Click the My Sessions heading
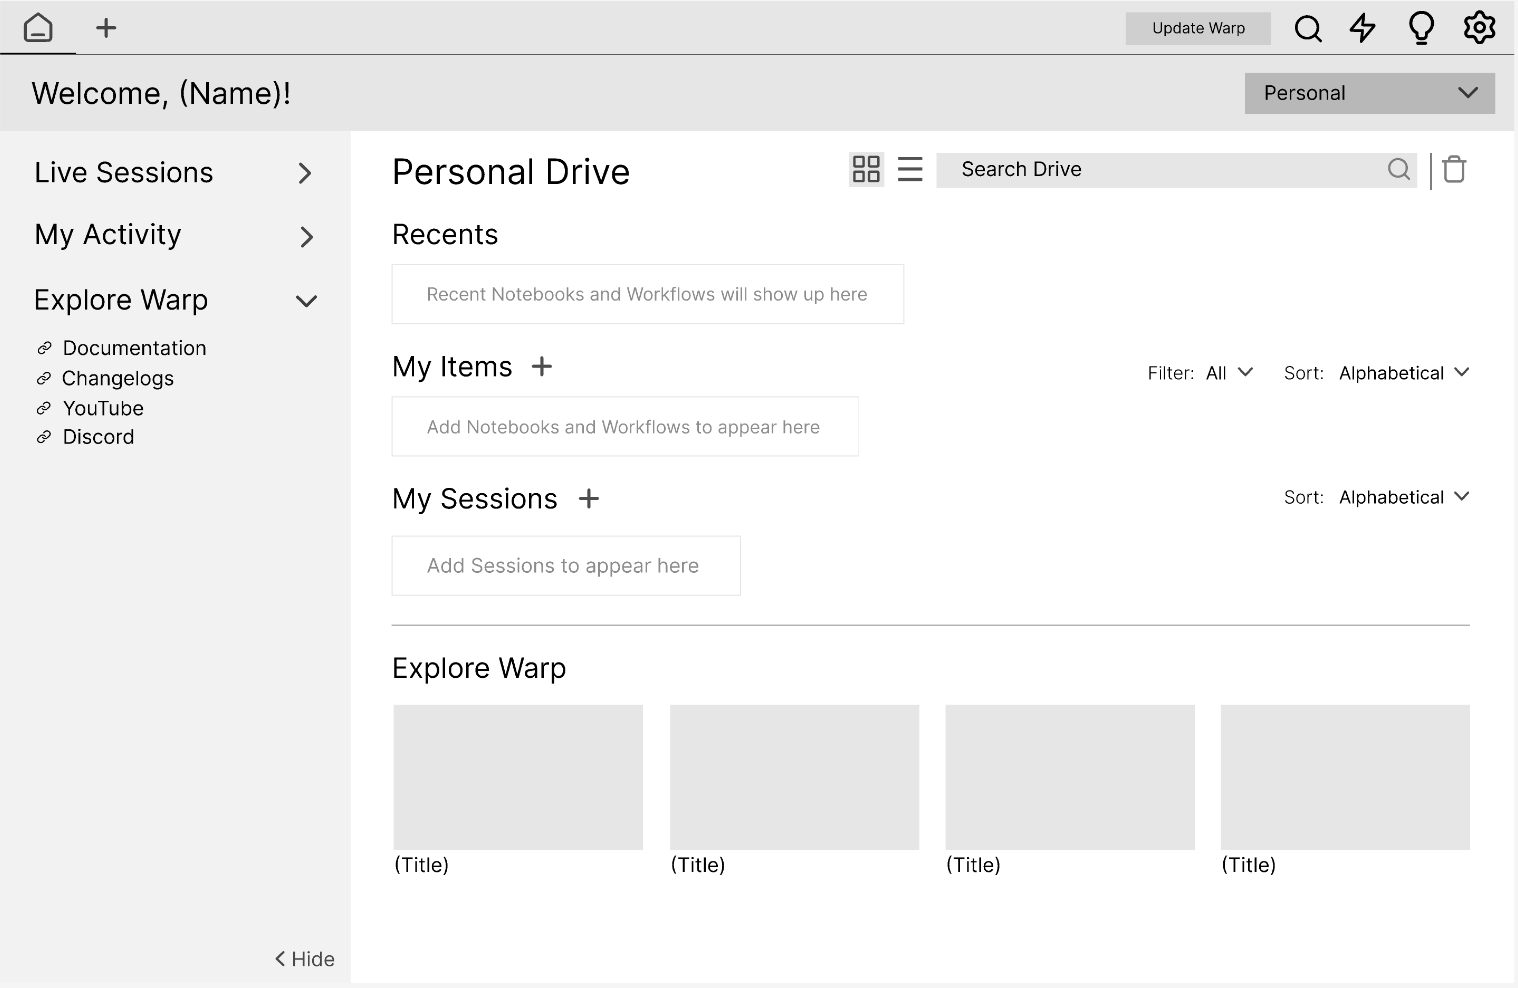Image resolution: width=1518 pixels, height=988 pixels. click(475, 499)
